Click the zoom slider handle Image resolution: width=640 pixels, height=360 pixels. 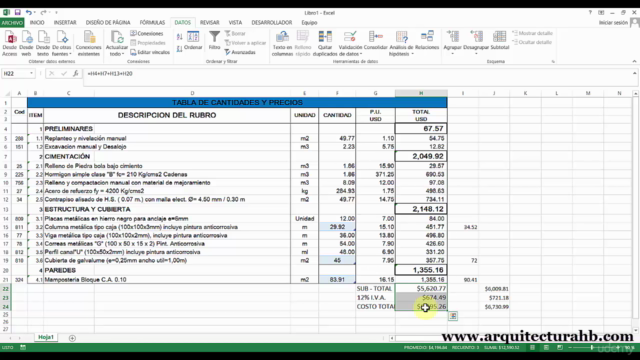(592, 348)
